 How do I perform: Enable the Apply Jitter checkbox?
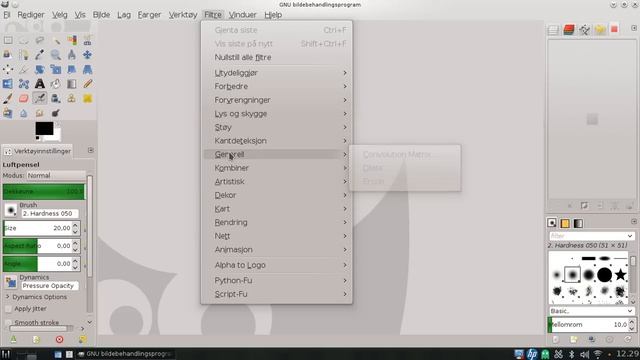(x=8, y=309)
